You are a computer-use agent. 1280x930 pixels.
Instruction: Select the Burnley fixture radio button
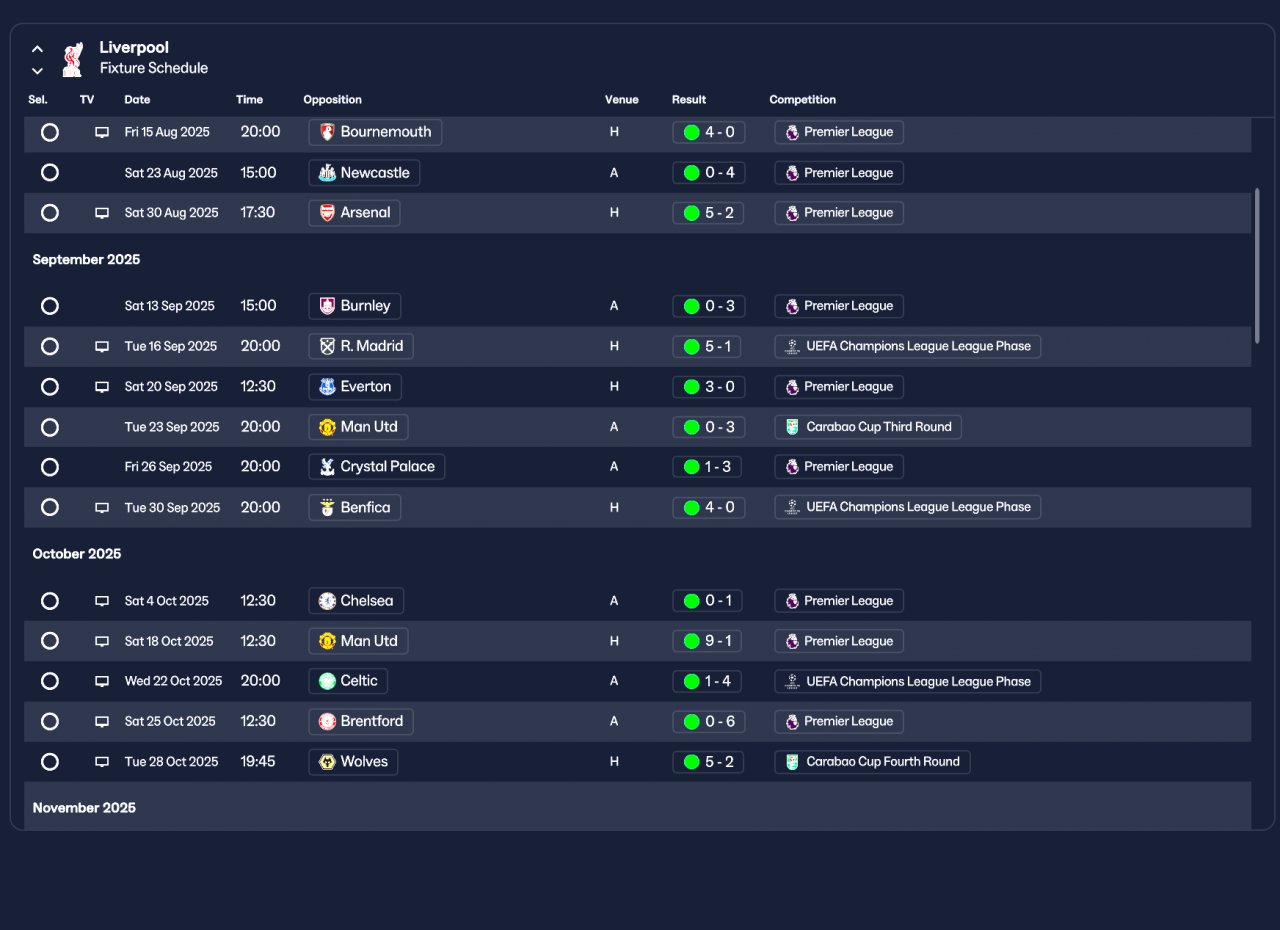pyautogui.click(x=50, y=306)
